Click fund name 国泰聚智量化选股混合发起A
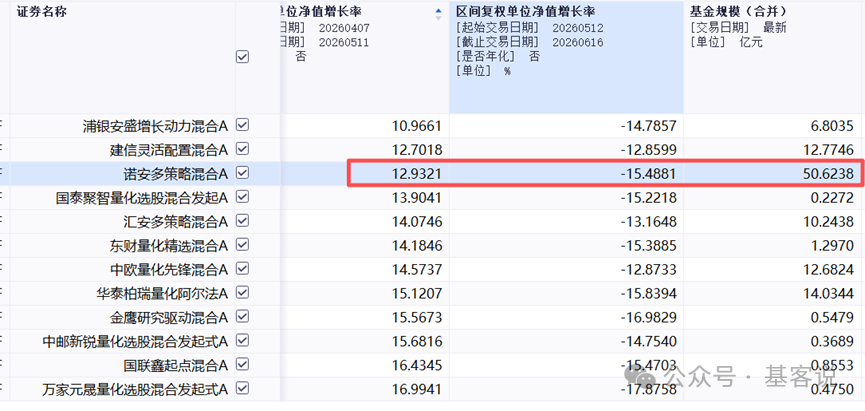 (x=142, y=198)
